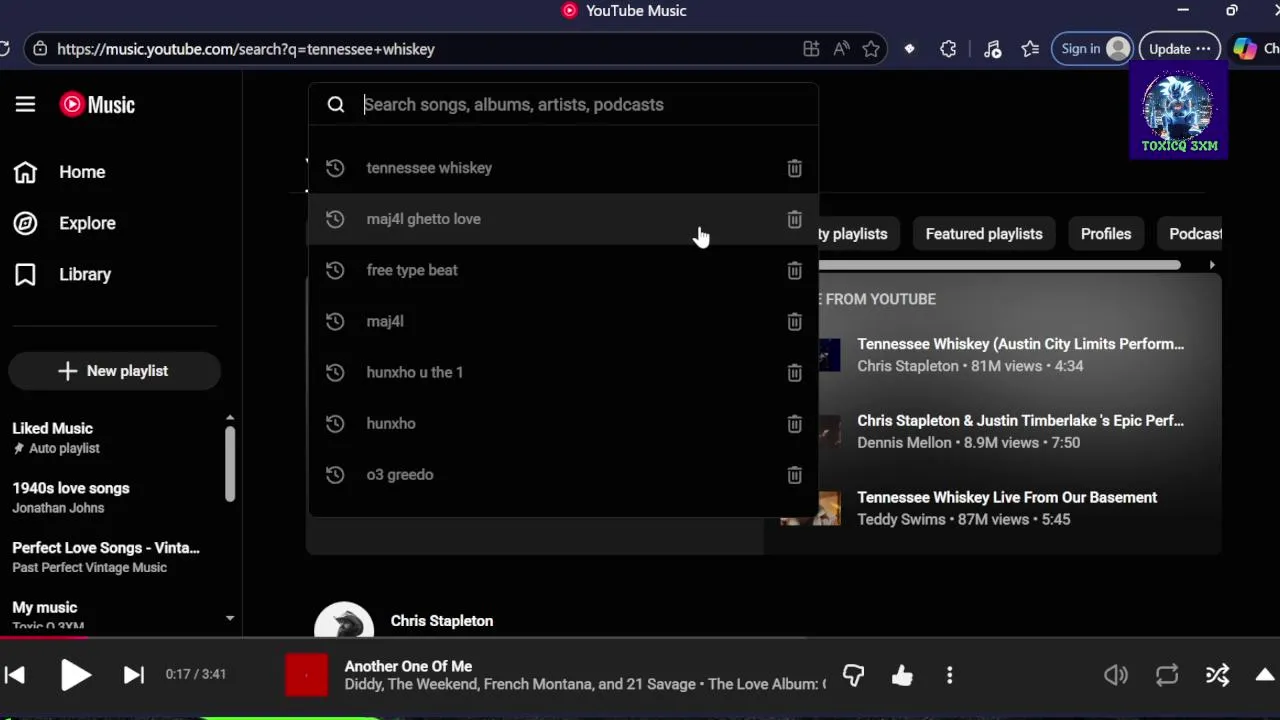Open Tennessee Whiskey Live From Our Basement
The image size is (1280, 720).
(x=1007, y=497)
